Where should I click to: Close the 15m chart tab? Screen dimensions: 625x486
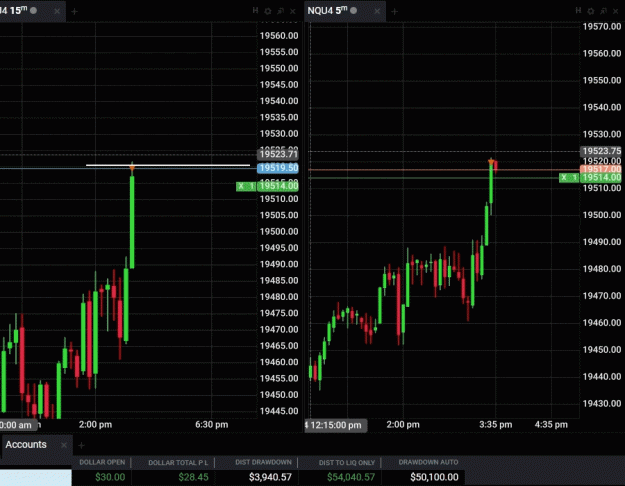pos(57,11)
